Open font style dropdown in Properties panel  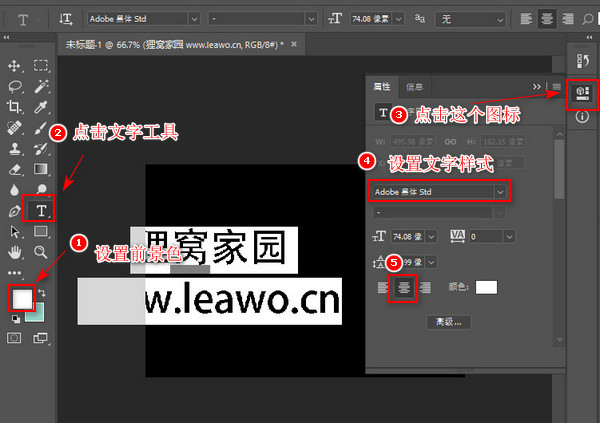point(500,212)
